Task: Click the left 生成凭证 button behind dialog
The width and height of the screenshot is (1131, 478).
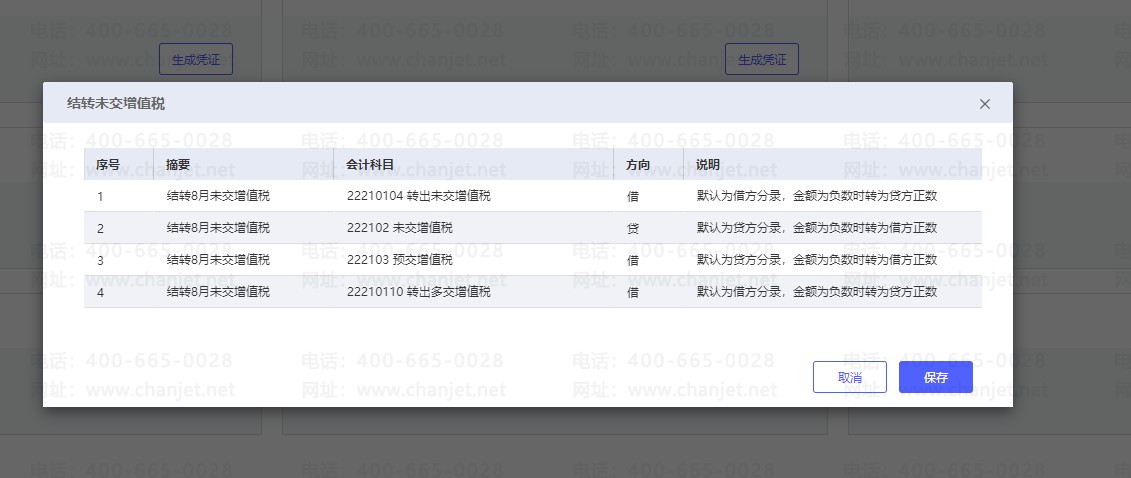Action: click(x=196, y=59)
